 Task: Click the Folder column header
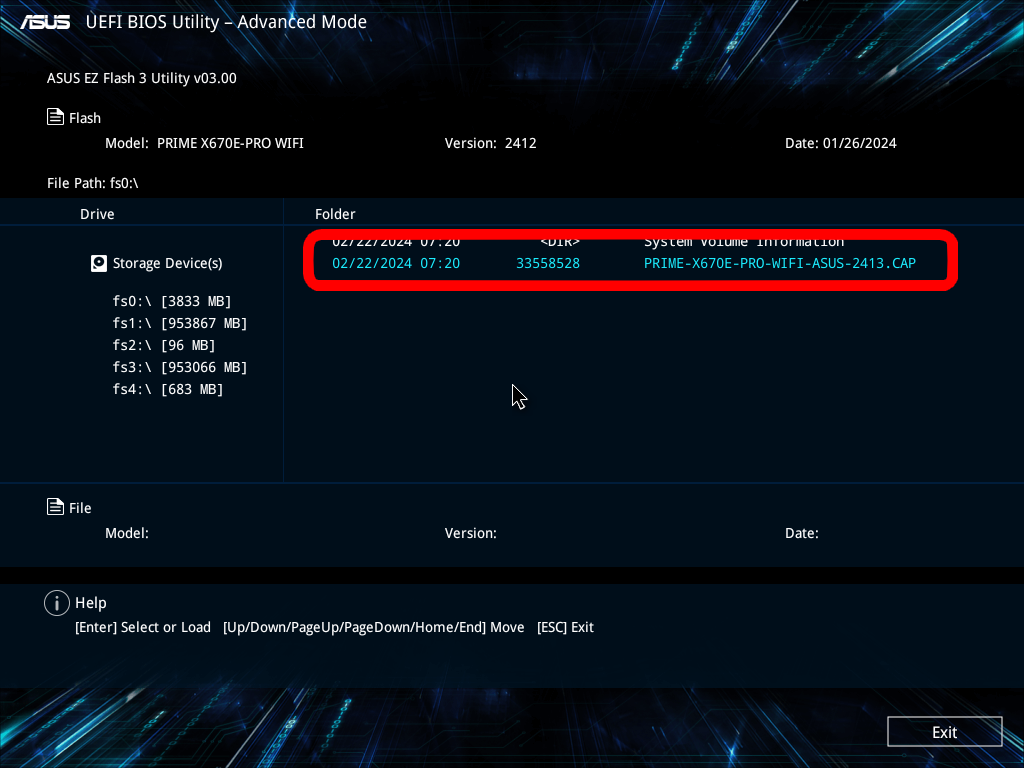335,214
